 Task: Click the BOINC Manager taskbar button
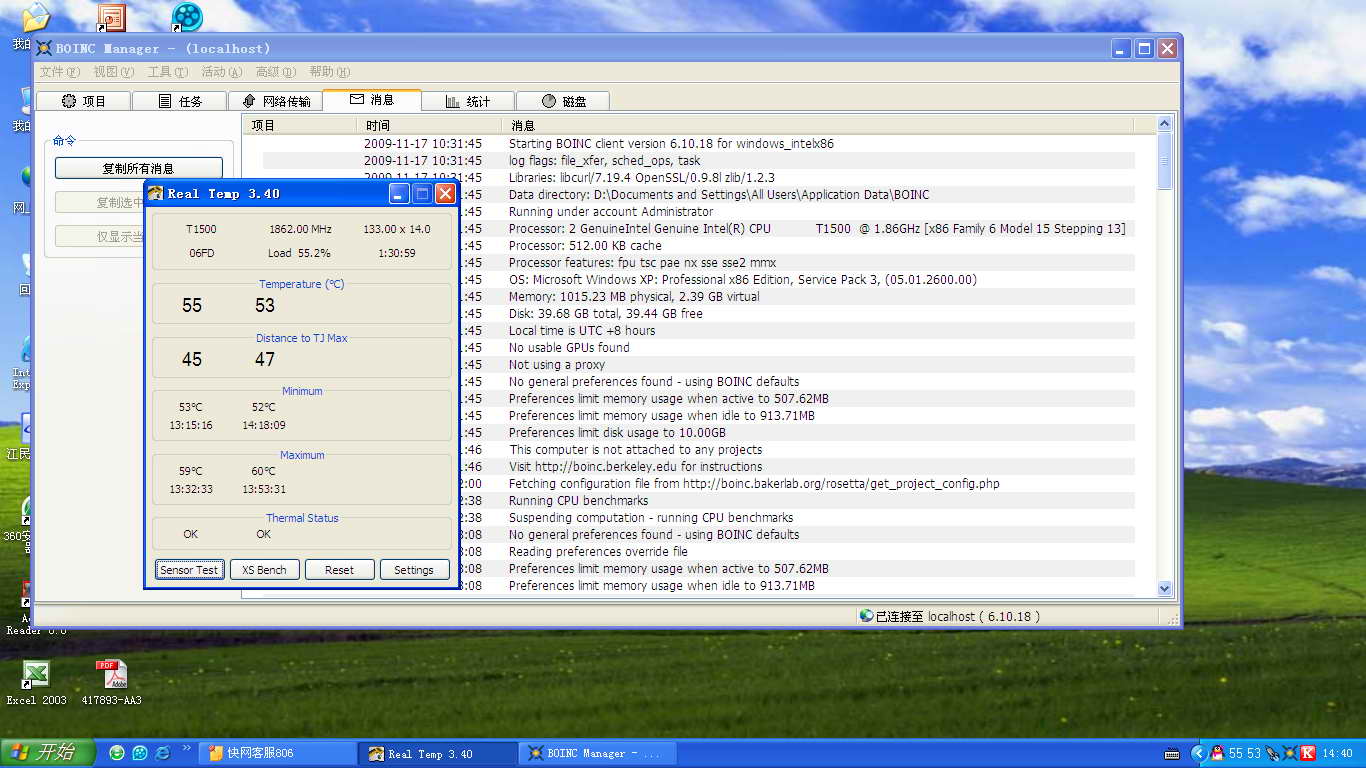click(599, 754)
